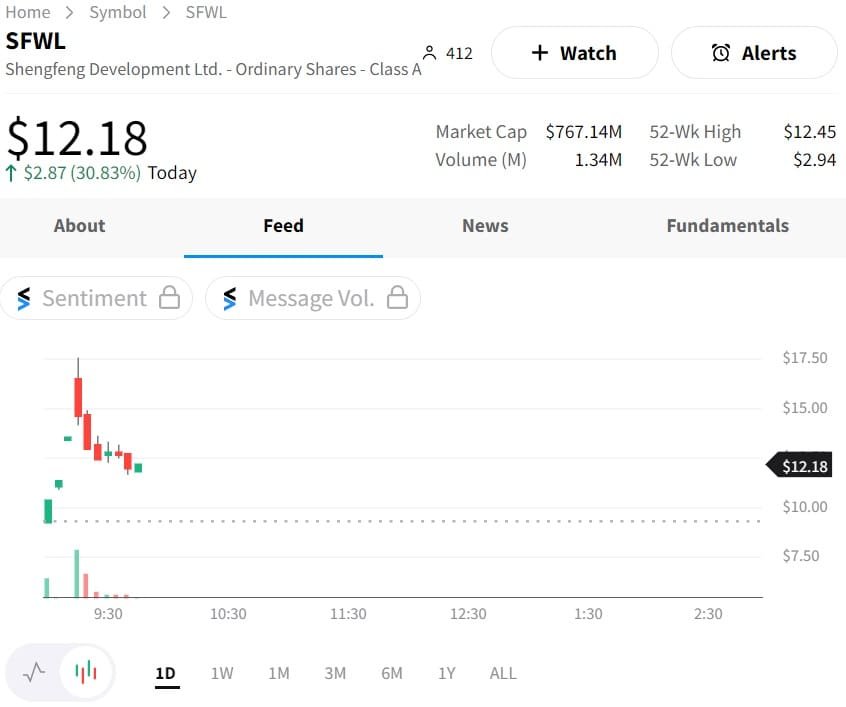The image size is (846, 707).
Task: Switch chart to 3M range
Action: point(335,673)
